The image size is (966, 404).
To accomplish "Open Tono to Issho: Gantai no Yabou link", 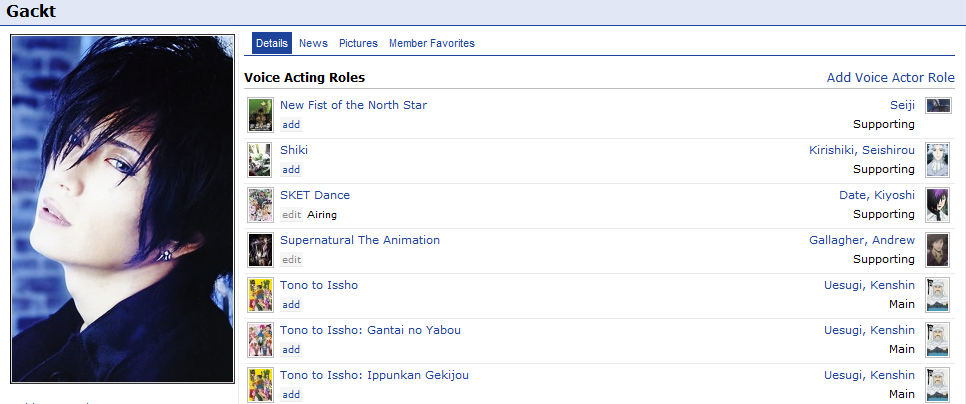I will [x=370, y=330].
